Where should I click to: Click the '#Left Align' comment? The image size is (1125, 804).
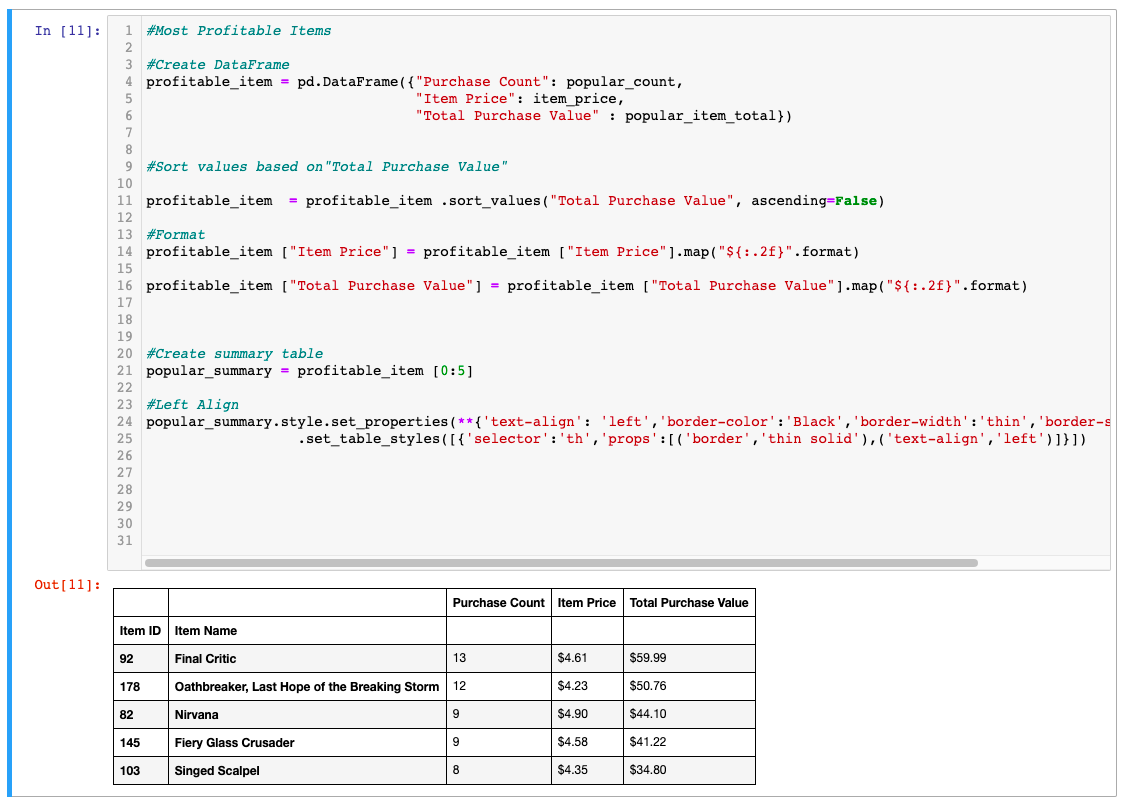[x=192, y=405]
